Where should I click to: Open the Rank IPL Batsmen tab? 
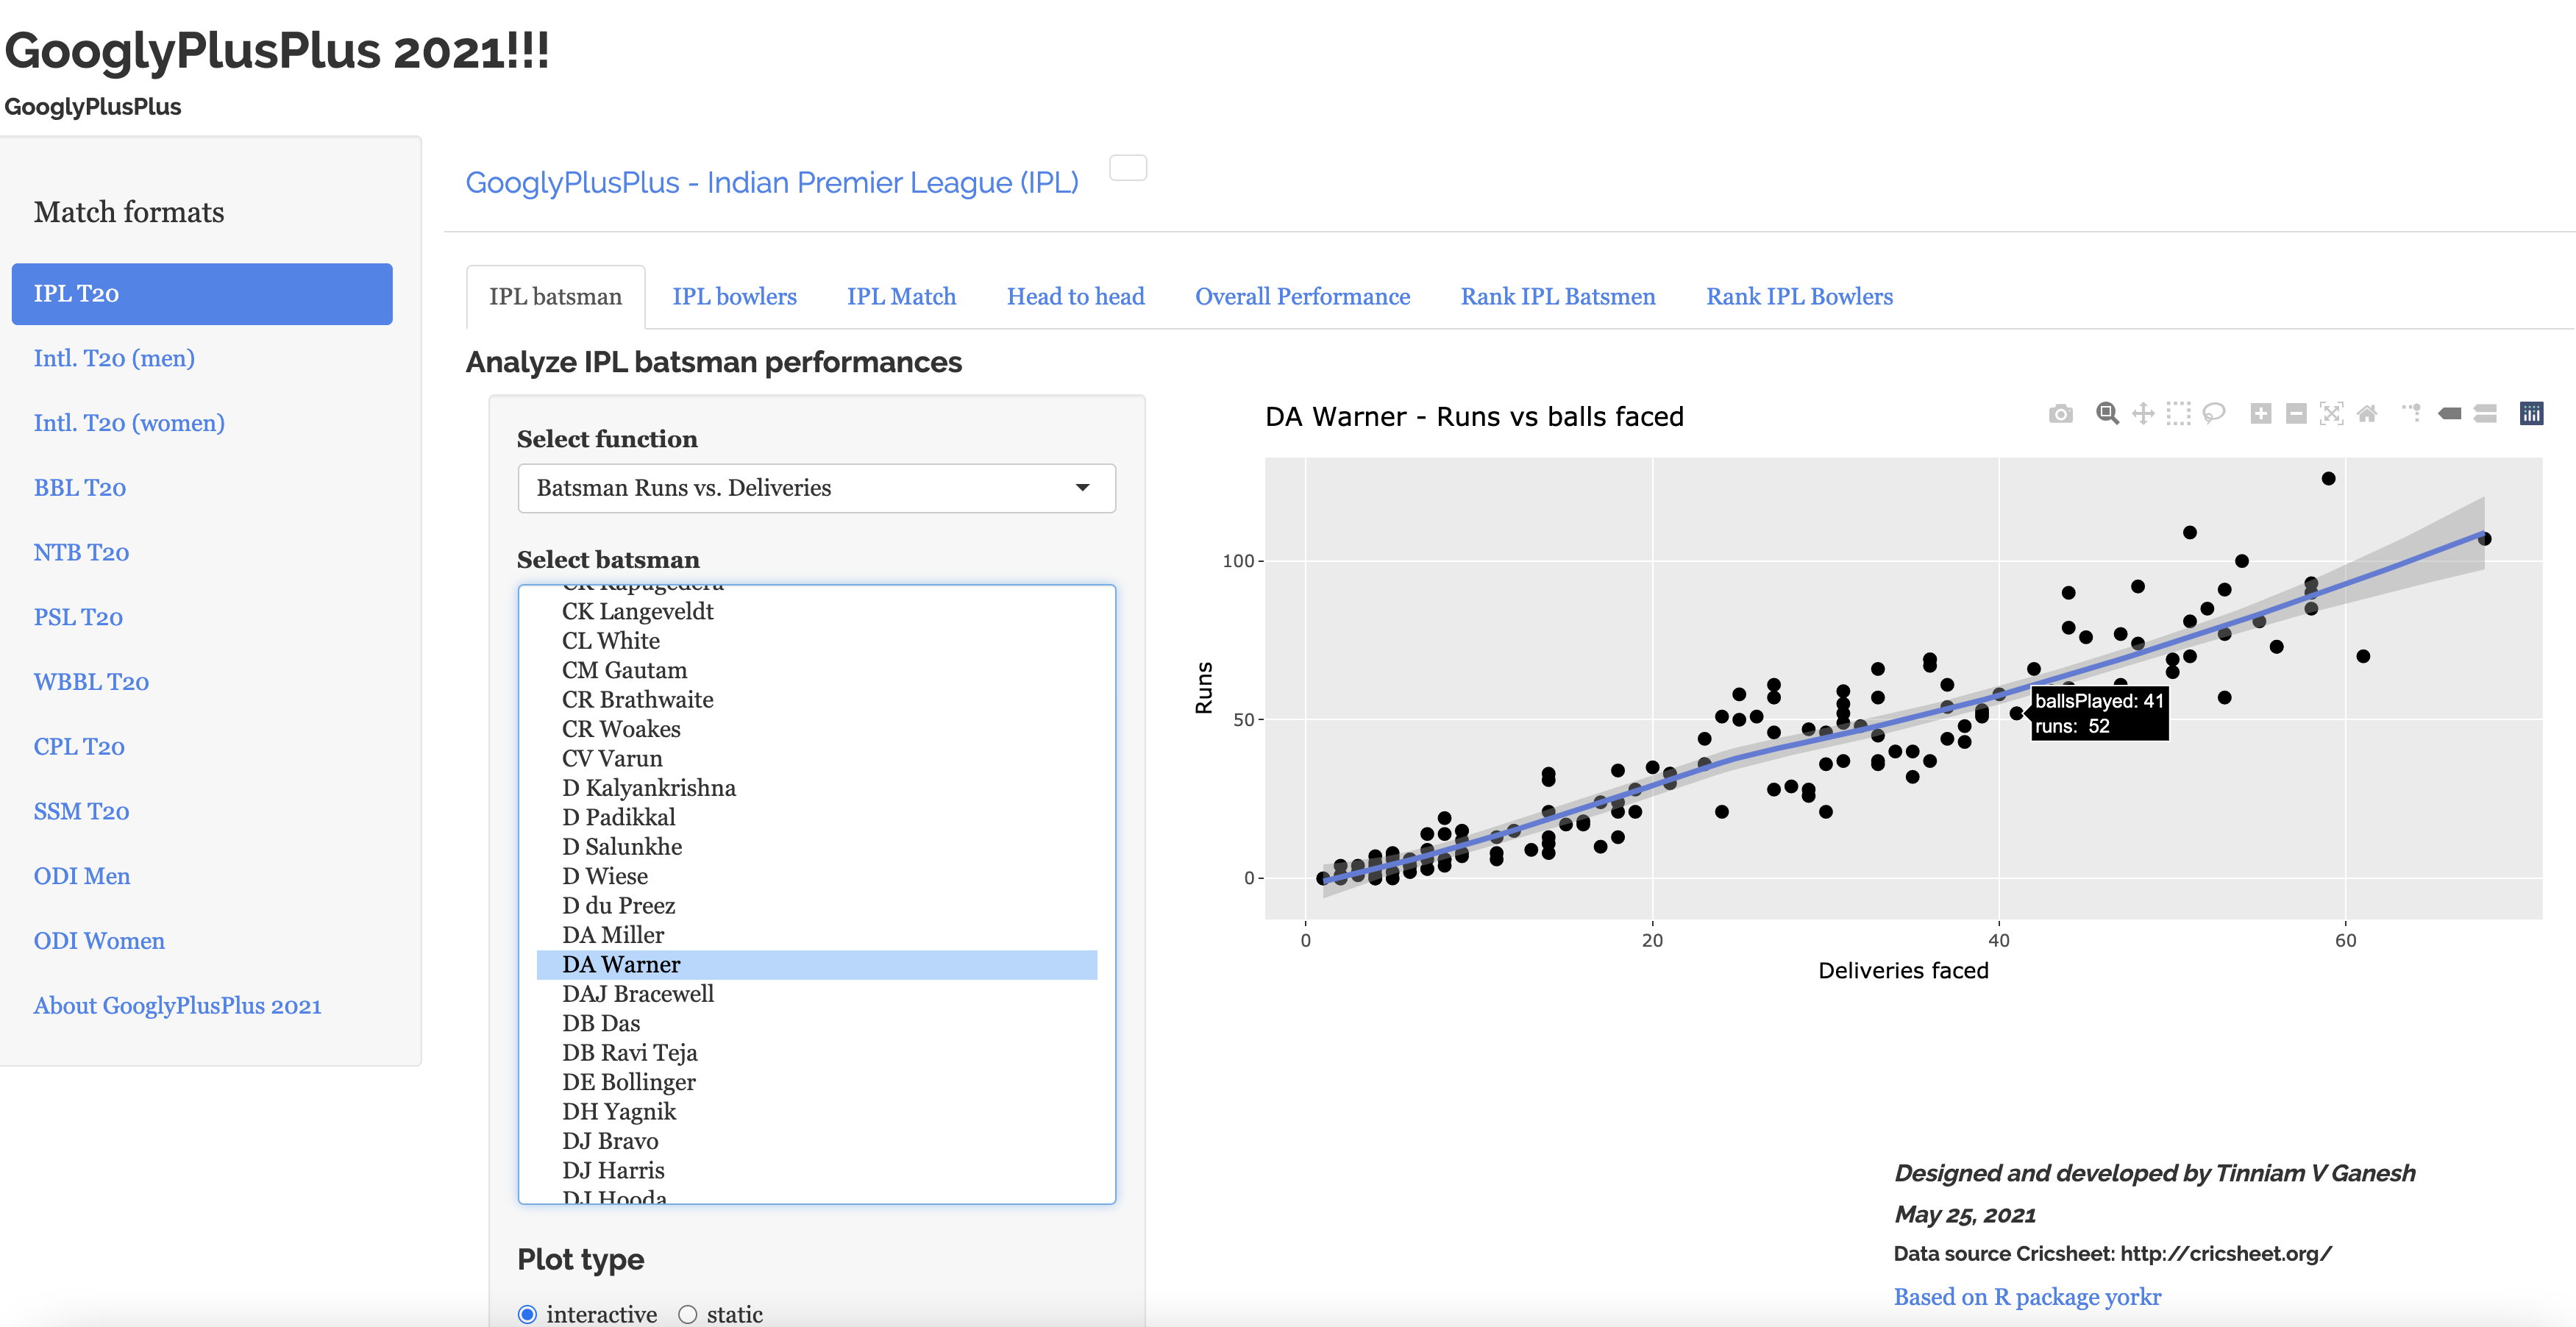1557,297
